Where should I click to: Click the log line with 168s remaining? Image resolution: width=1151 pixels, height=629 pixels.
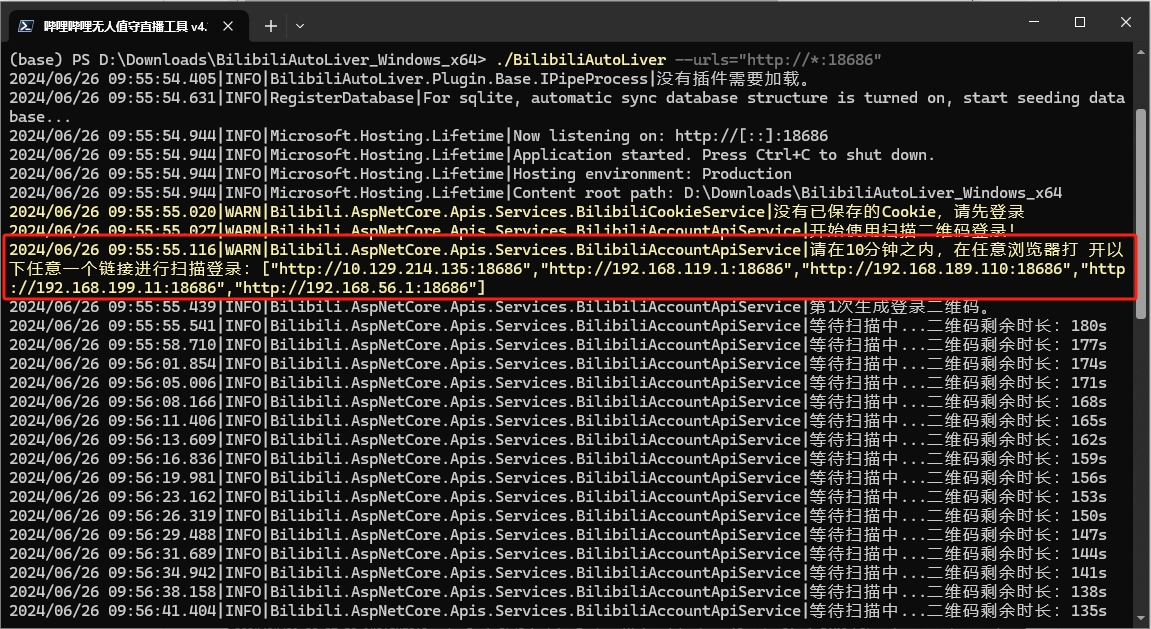coord(558,402)
